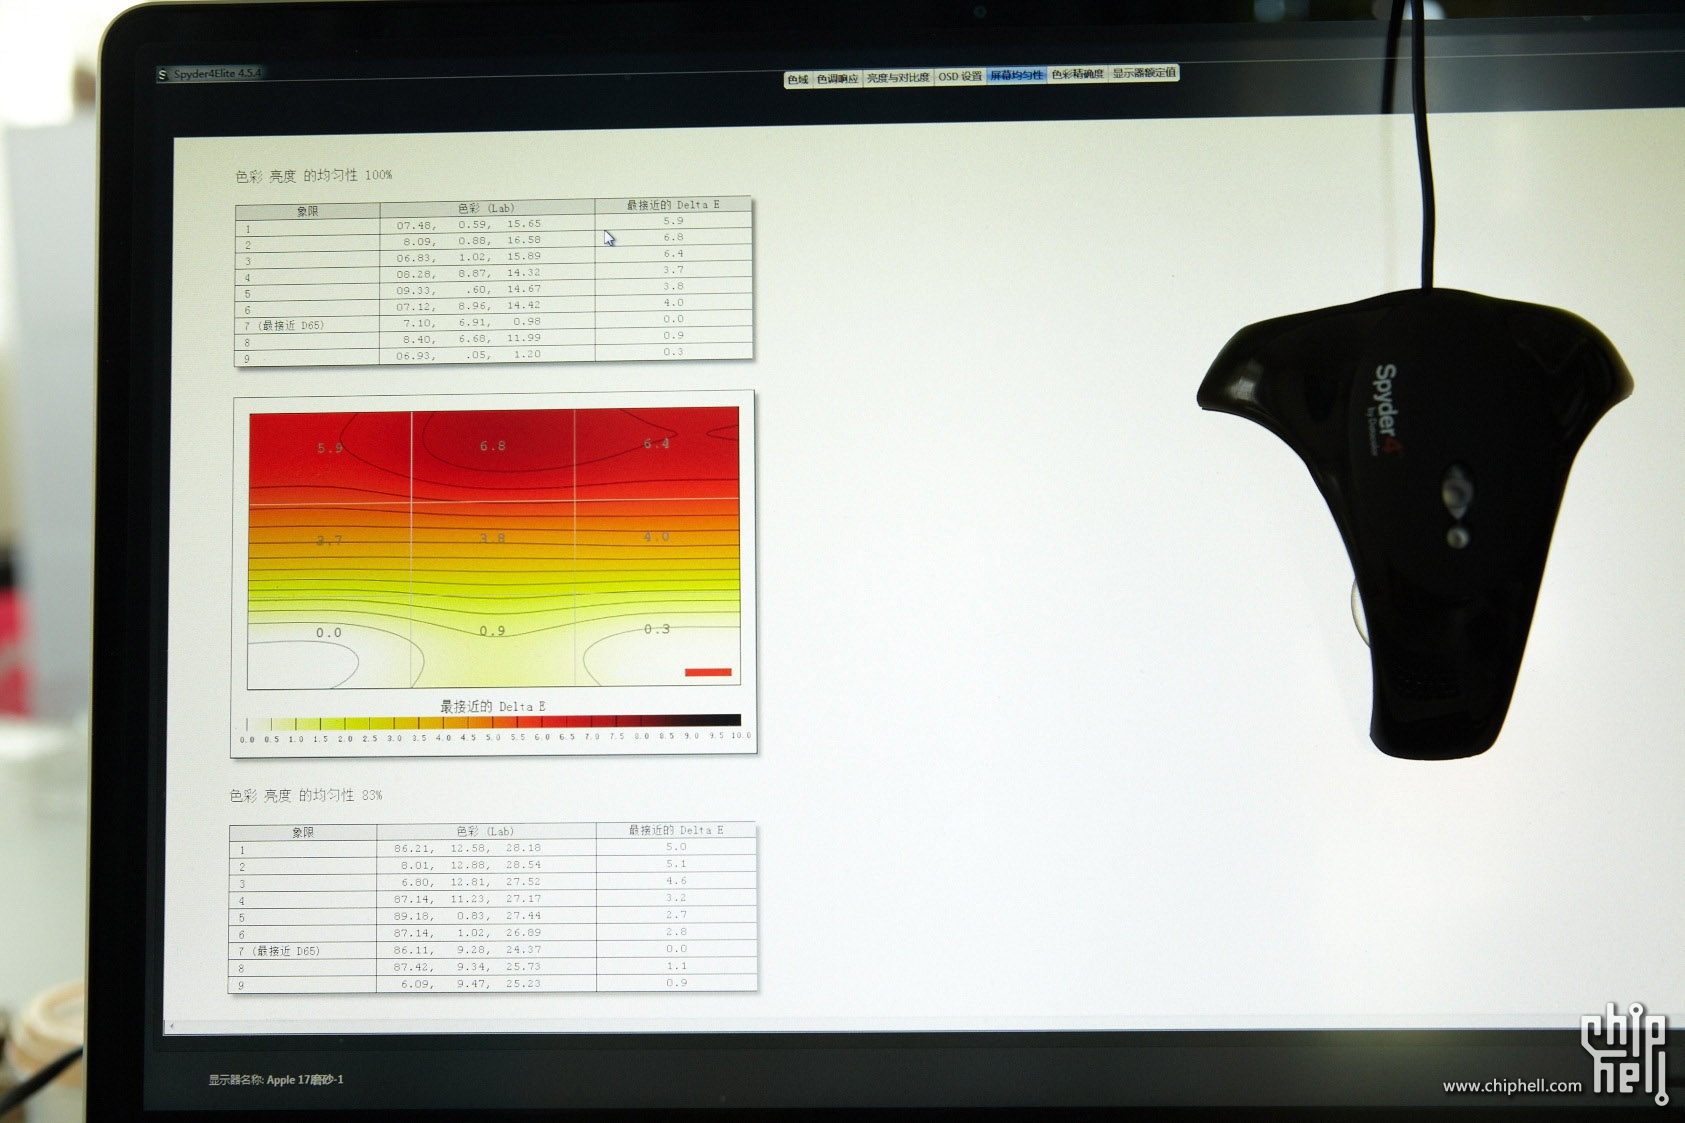Select Delta E 5.1 cell in 83% table
Image resolution: width=1685 pixels, height=1123 pixels.
[676, 864]
